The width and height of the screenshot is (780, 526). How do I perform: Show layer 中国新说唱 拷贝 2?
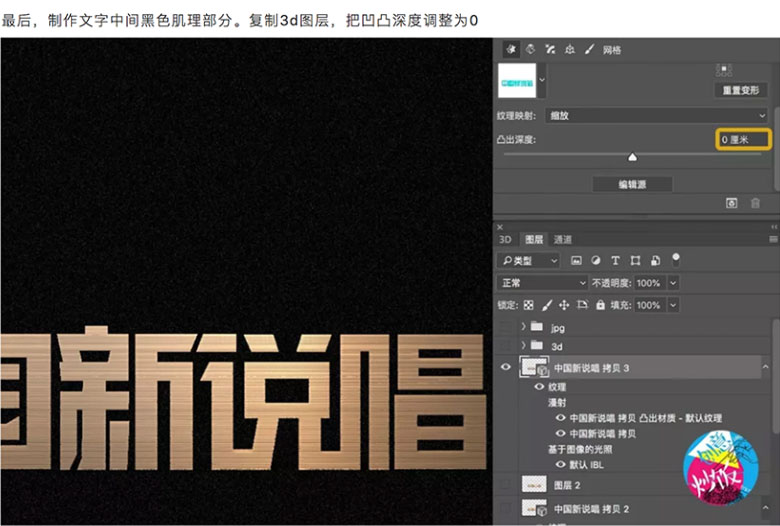pos(505,509)
